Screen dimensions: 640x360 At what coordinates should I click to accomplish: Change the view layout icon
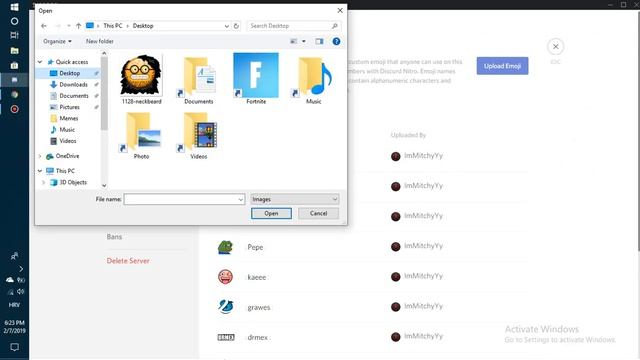[293, 41]
